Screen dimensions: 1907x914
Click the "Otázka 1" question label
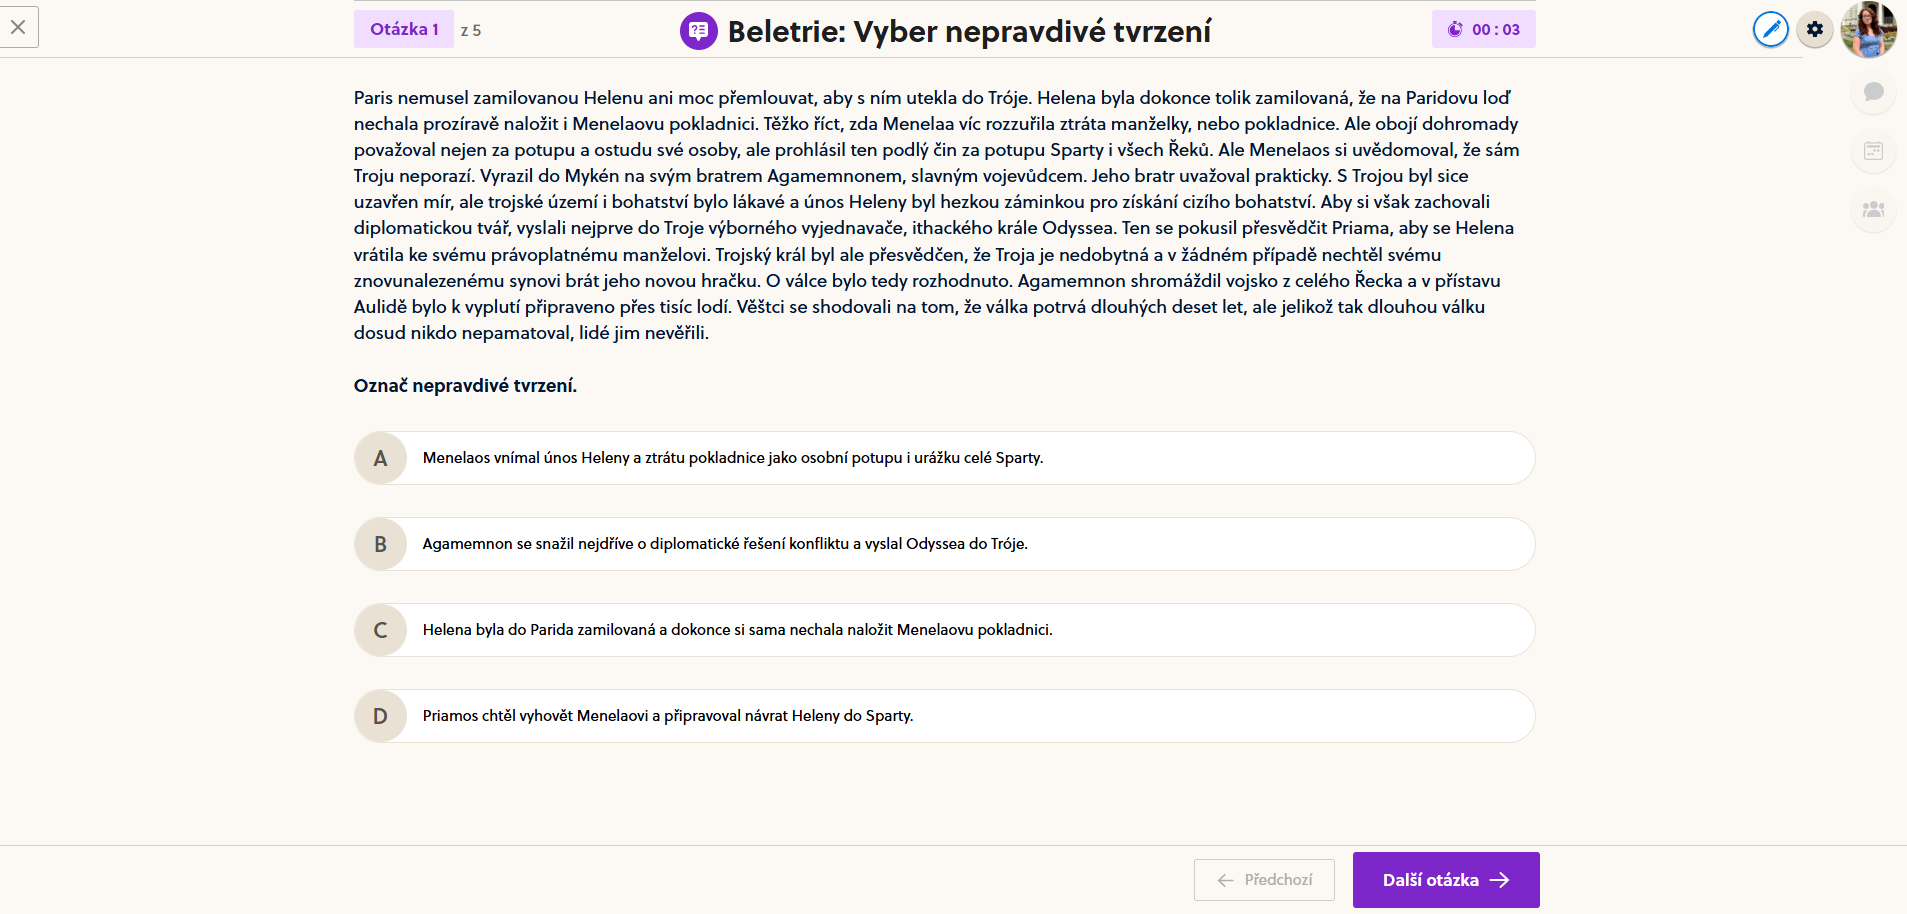(x=404, y=29)
